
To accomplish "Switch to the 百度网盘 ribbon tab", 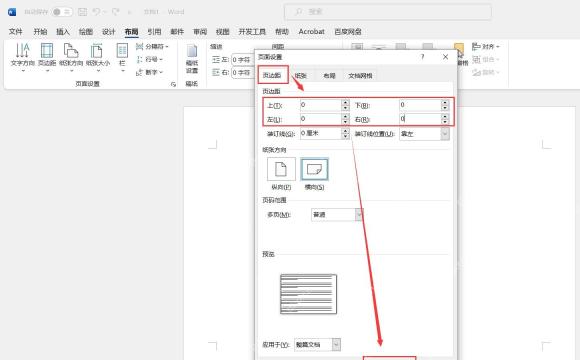I will click(x=348, y=32).
